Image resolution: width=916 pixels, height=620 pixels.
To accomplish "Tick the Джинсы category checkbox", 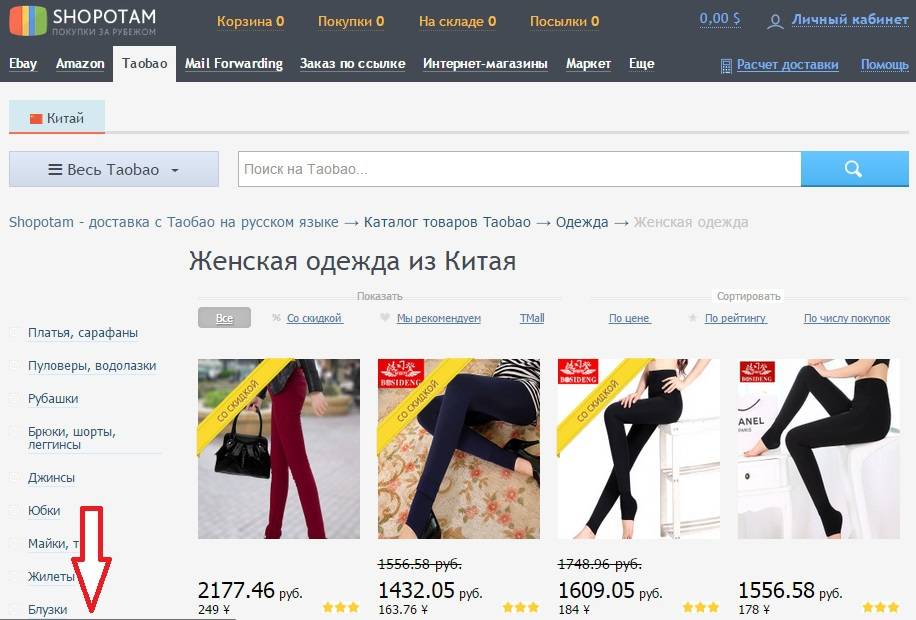I will 15,477.
